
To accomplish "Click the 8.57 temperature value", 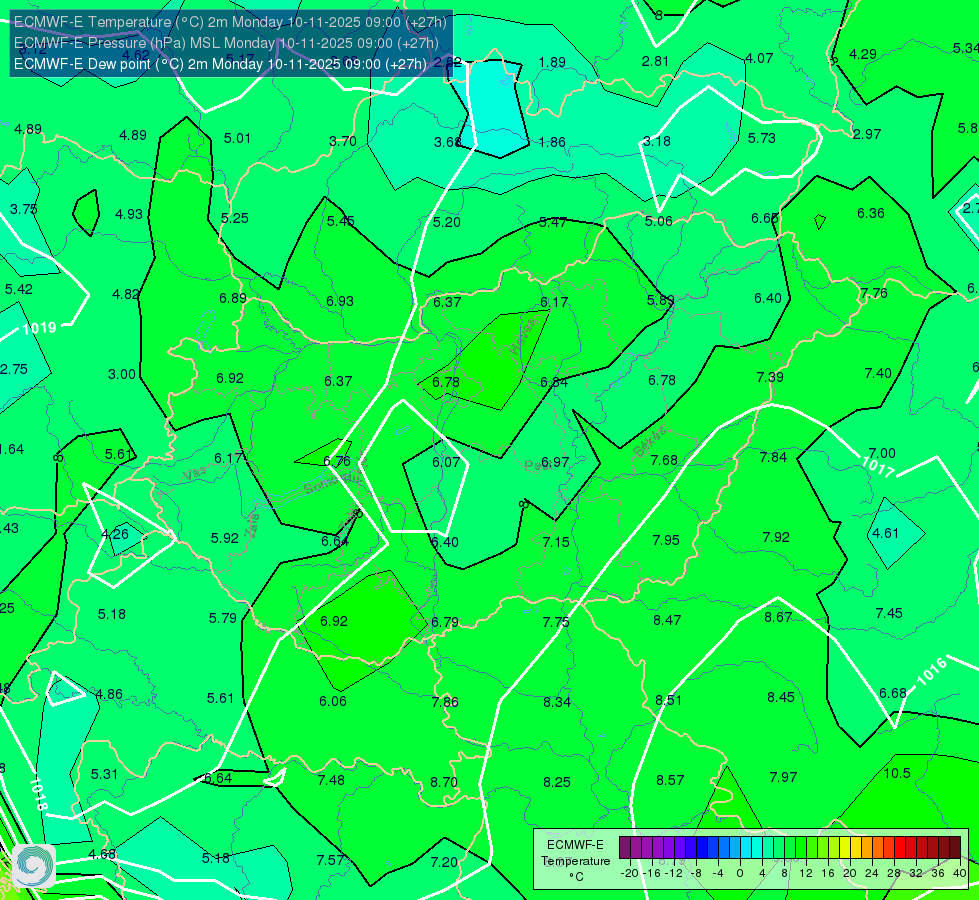I will [x=670, y=780].
